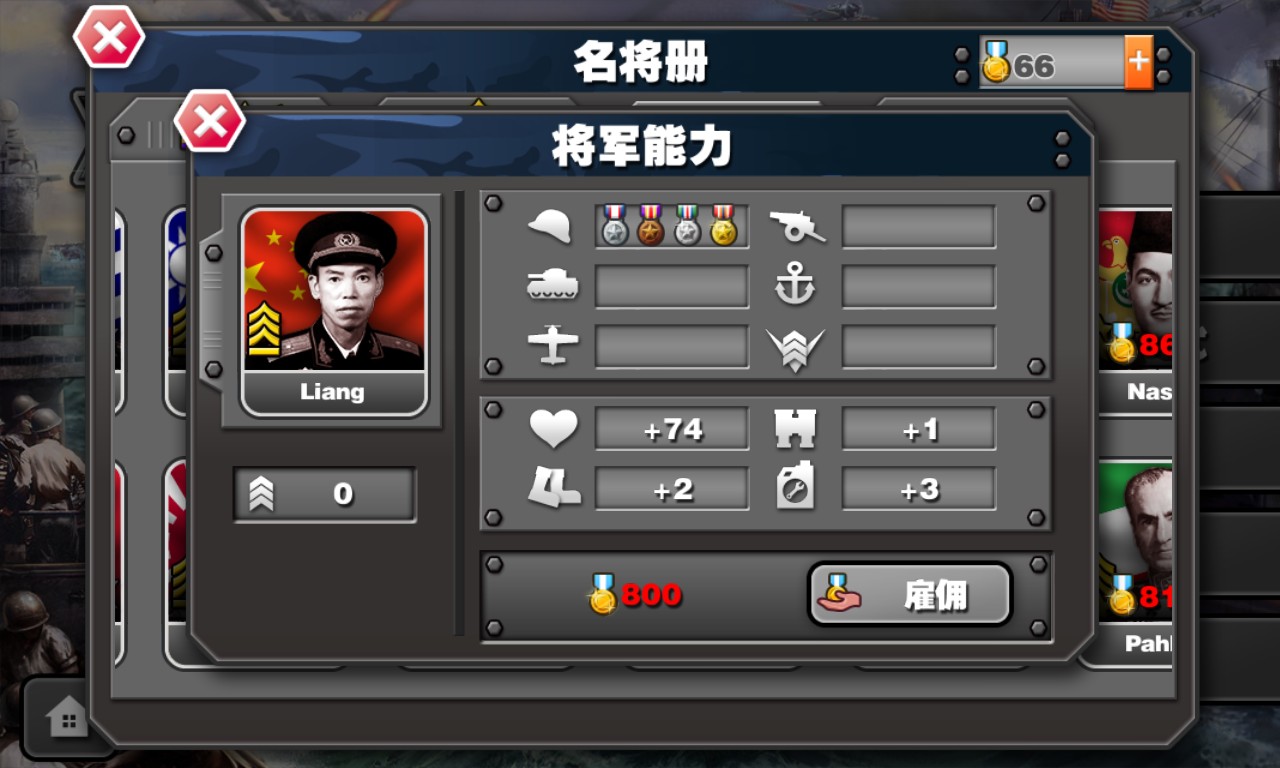The image size is (1280, 768).
Task: Select General Liang's portrait
Action: tap(334, 311)
